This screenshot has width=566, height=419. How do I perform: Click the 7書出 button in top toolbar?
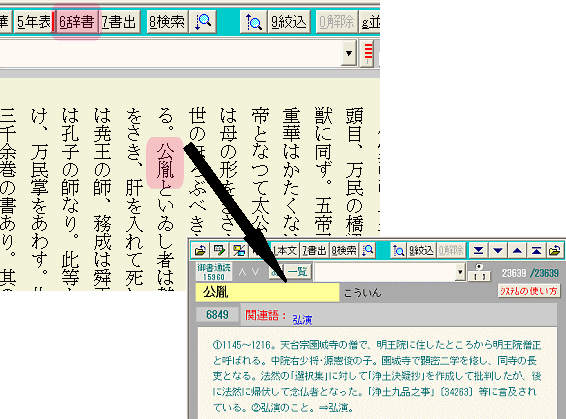coord(119,22)
